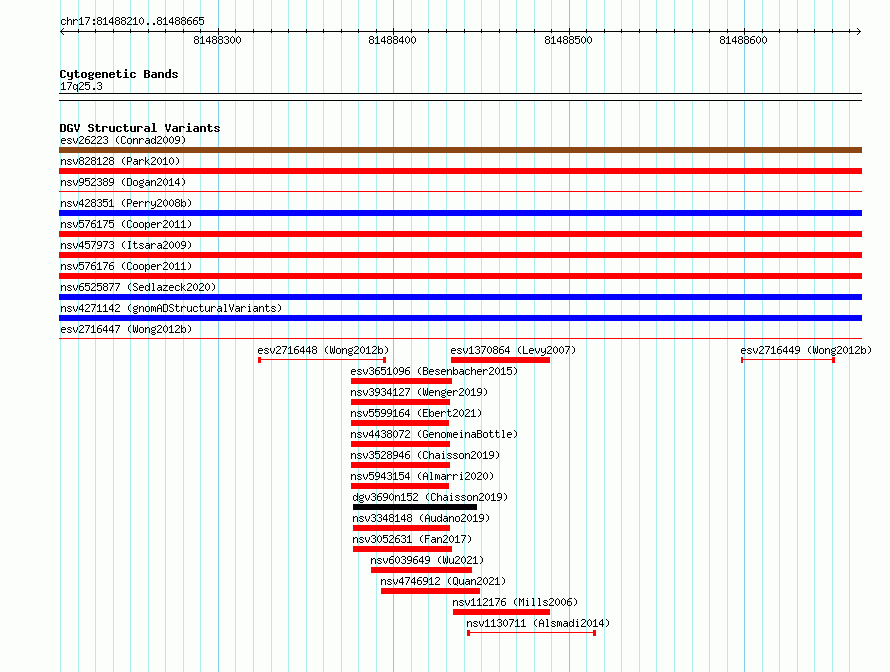This screenshot has height=672, width=890.
Task: Open esv2716447 (Wong2012b) variant label
Action: pos(126,329)
